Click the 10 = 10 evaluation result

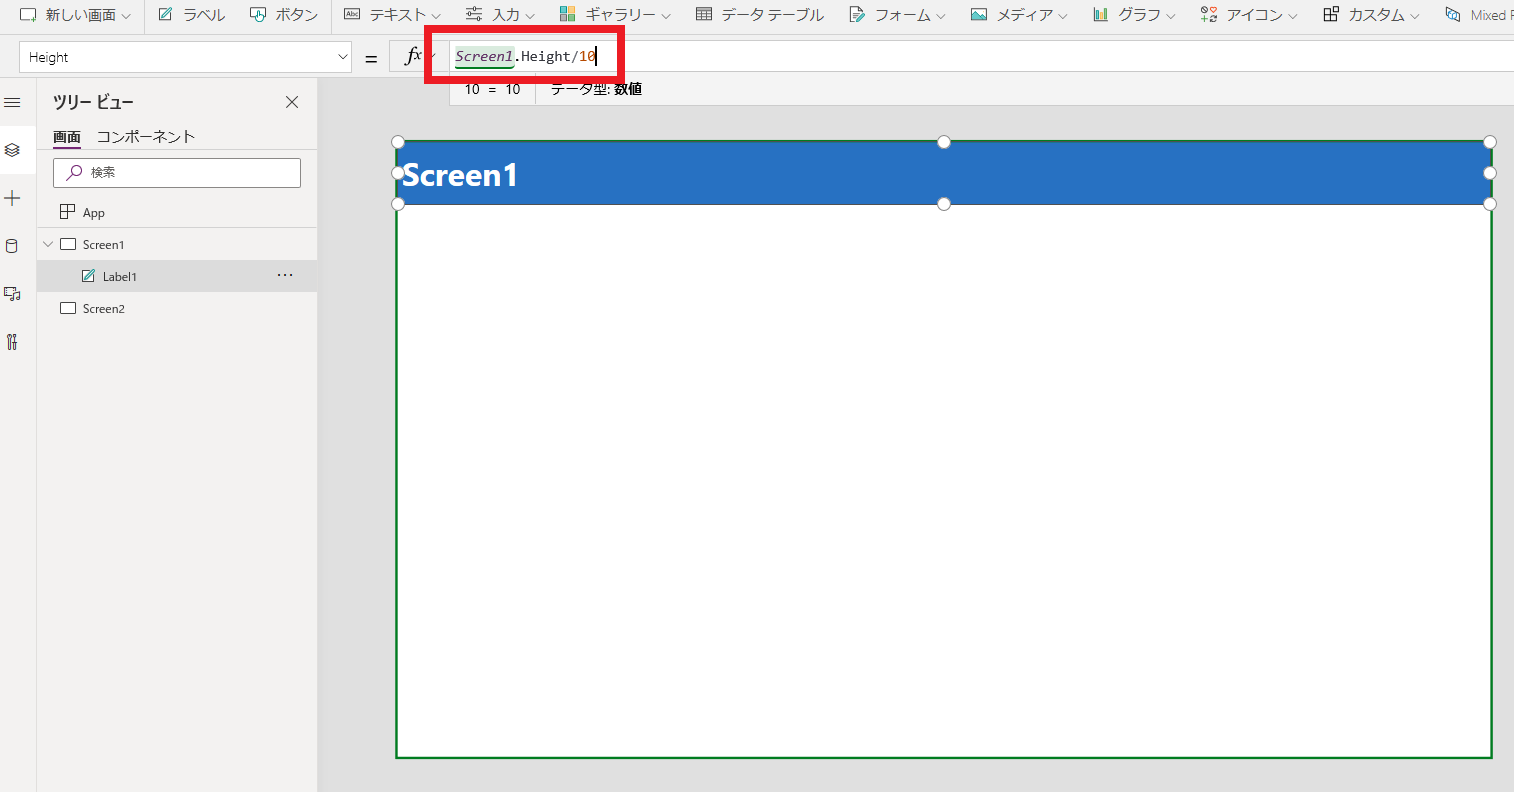tap(492, 89)
